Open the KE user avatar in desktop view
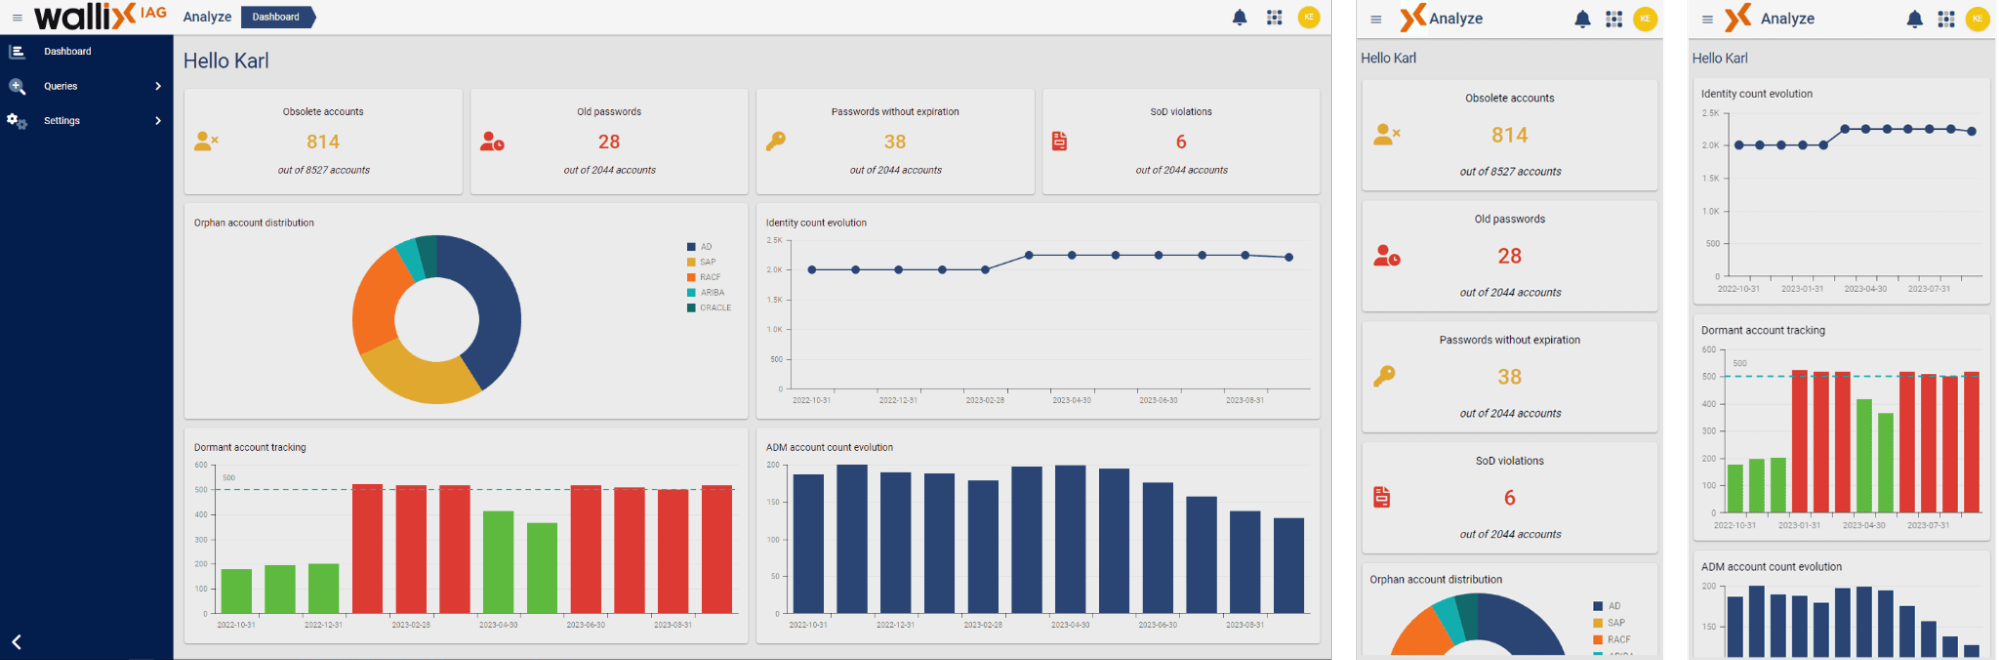 click(1308, 17)
